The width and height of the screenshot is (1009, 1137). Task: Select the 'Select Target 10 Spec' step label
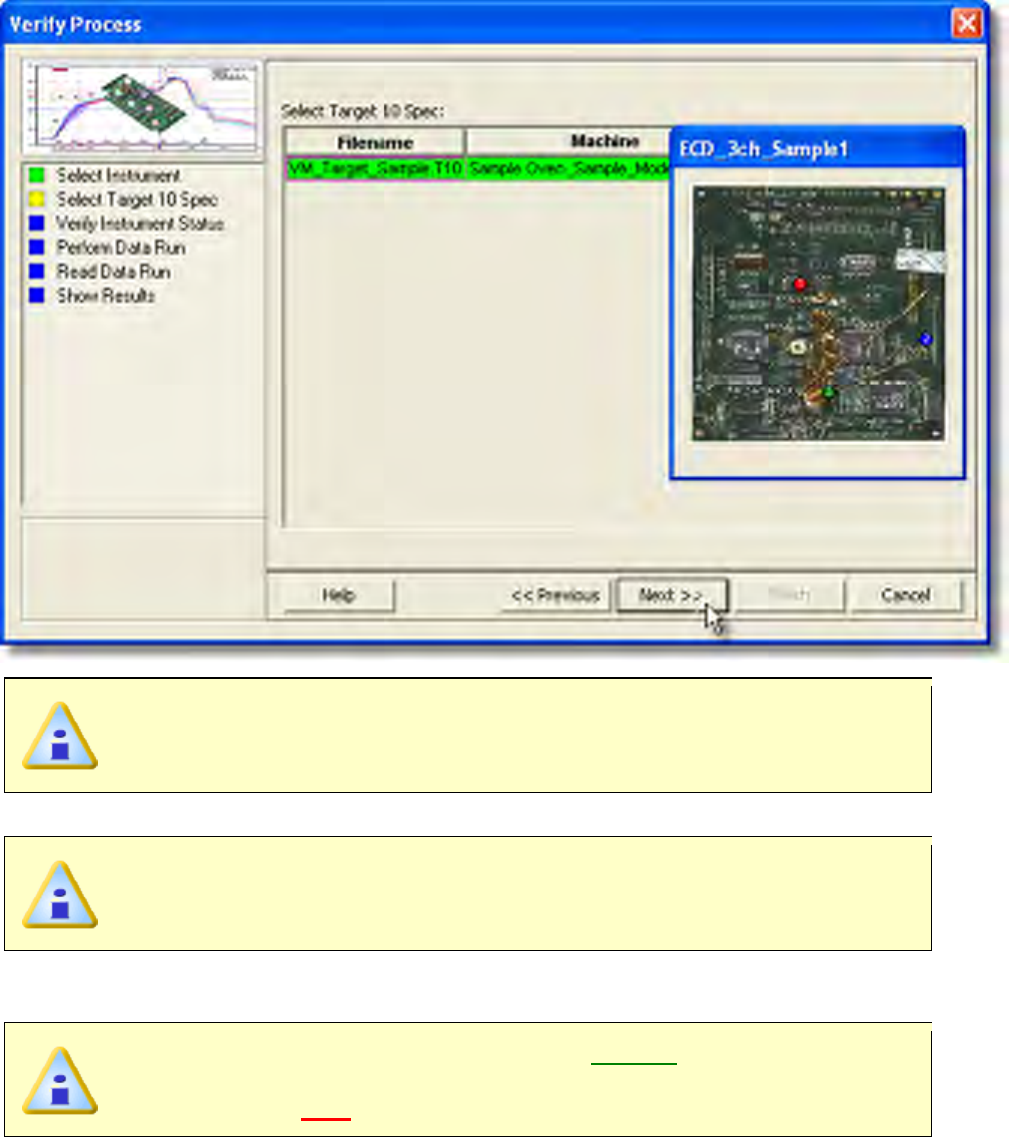(x=137, y=199)
